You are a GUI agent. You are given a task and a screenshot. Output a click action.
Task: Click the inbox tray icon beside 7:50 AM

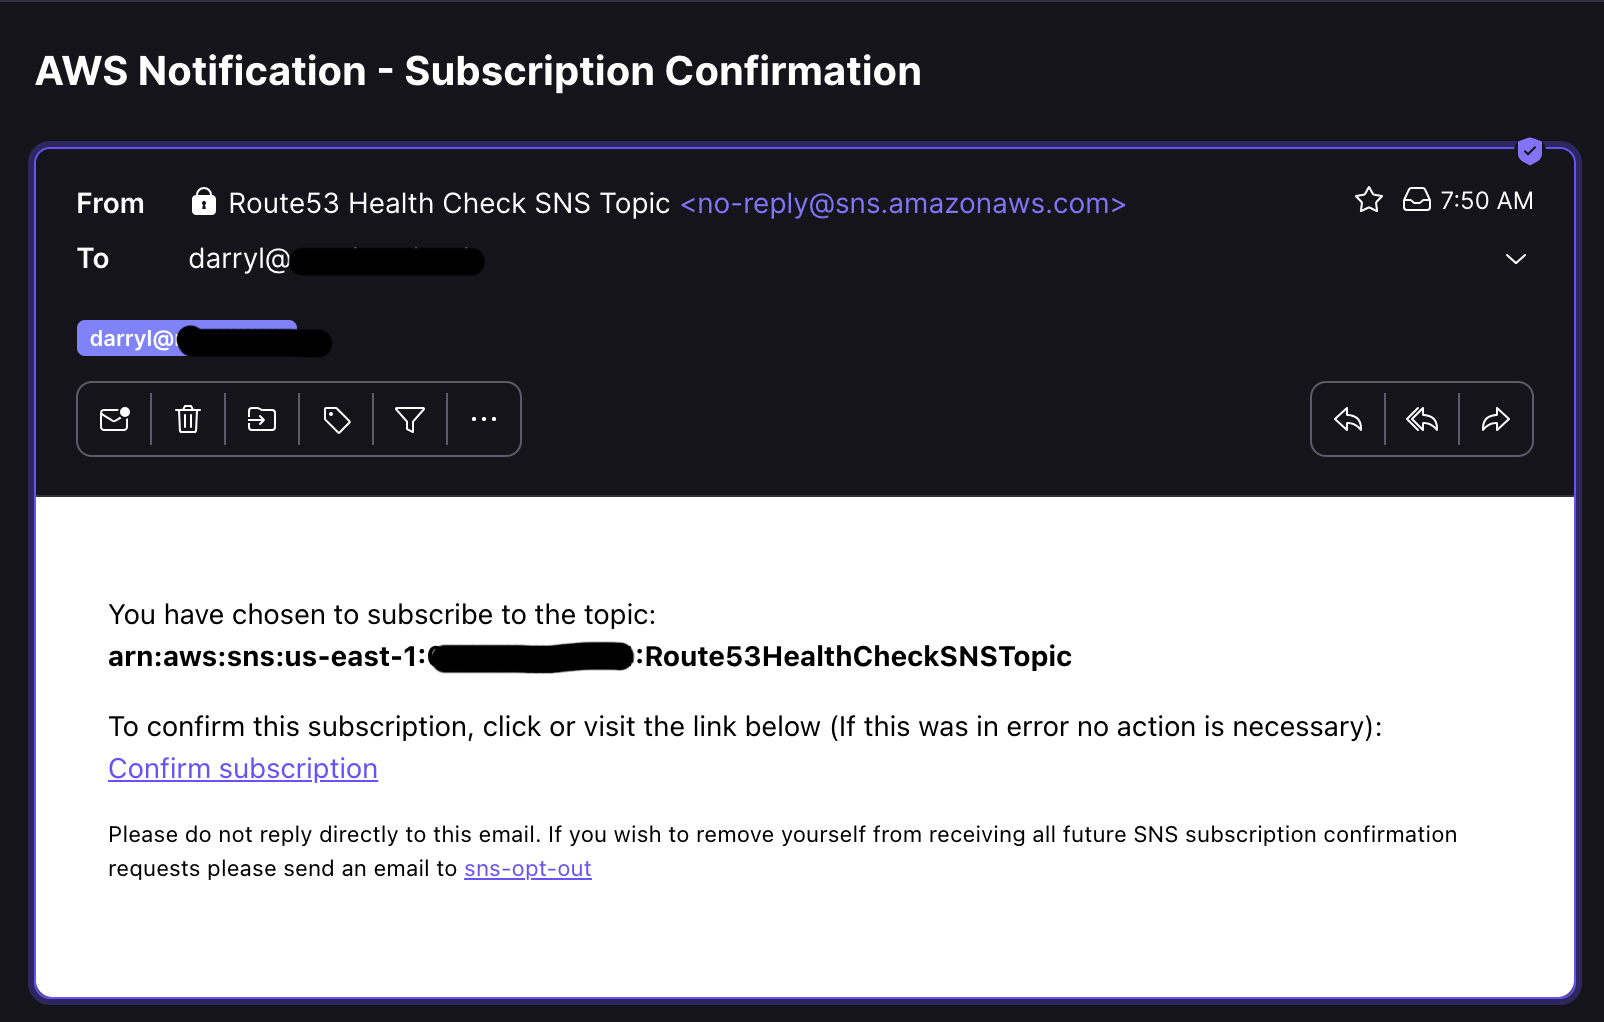tap(1416, 200)
